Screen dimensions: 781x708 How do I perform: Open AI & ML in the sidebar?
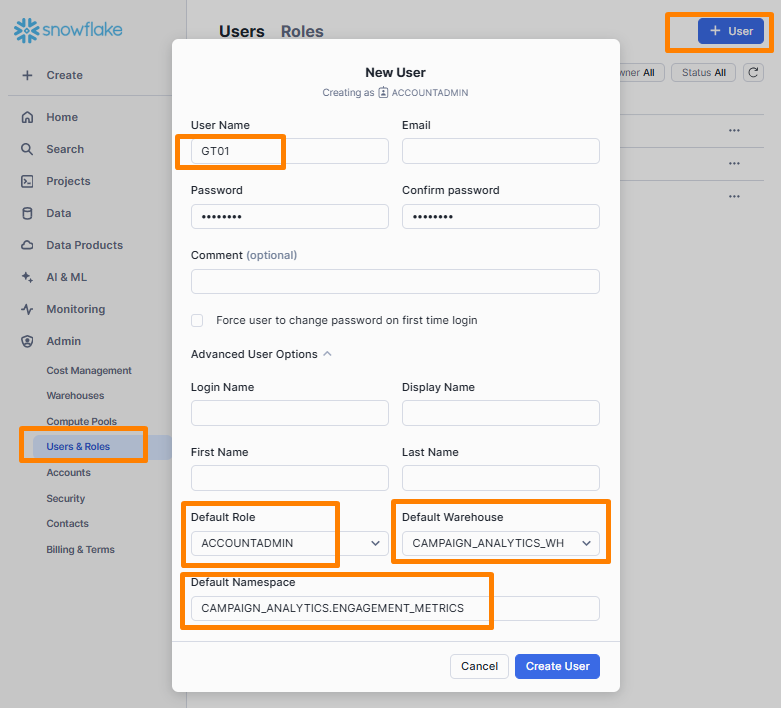click(x=66, y=277)
